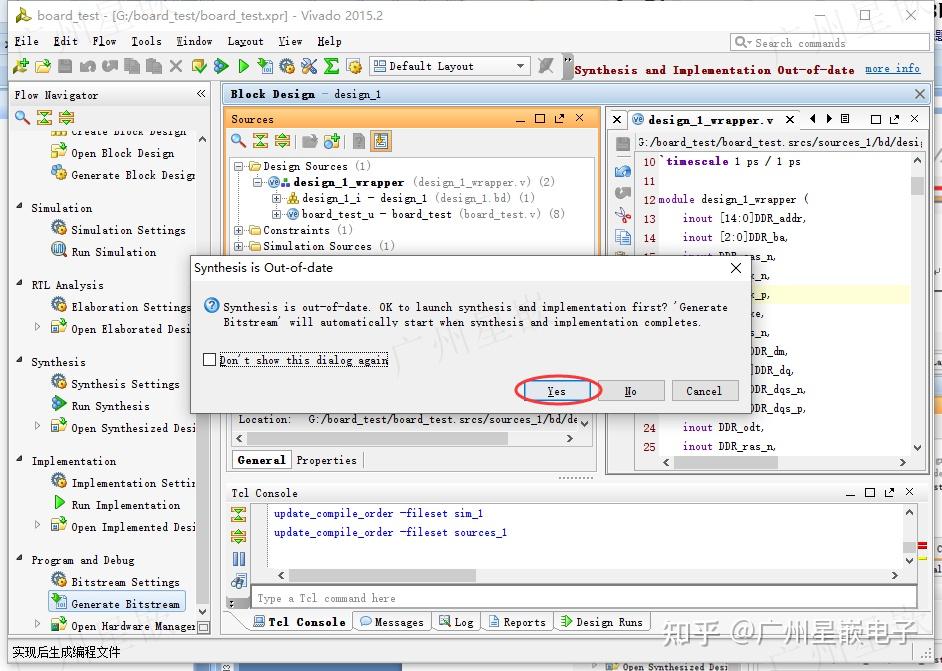Screen dimensions: 942x671
Task: Click the green Run arrow in the main toolbar
Action: [x=243, y=66]
